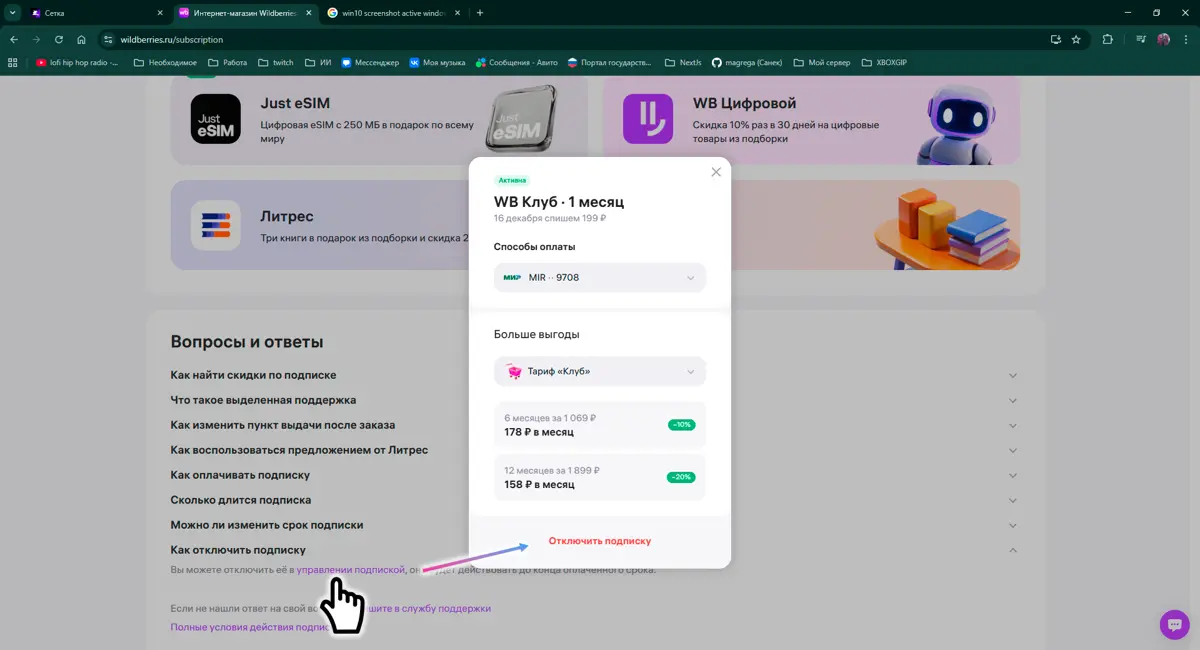Screen dimensions: 1200x650
Task: Open the media controls icon
Action: click(1141, 40)
